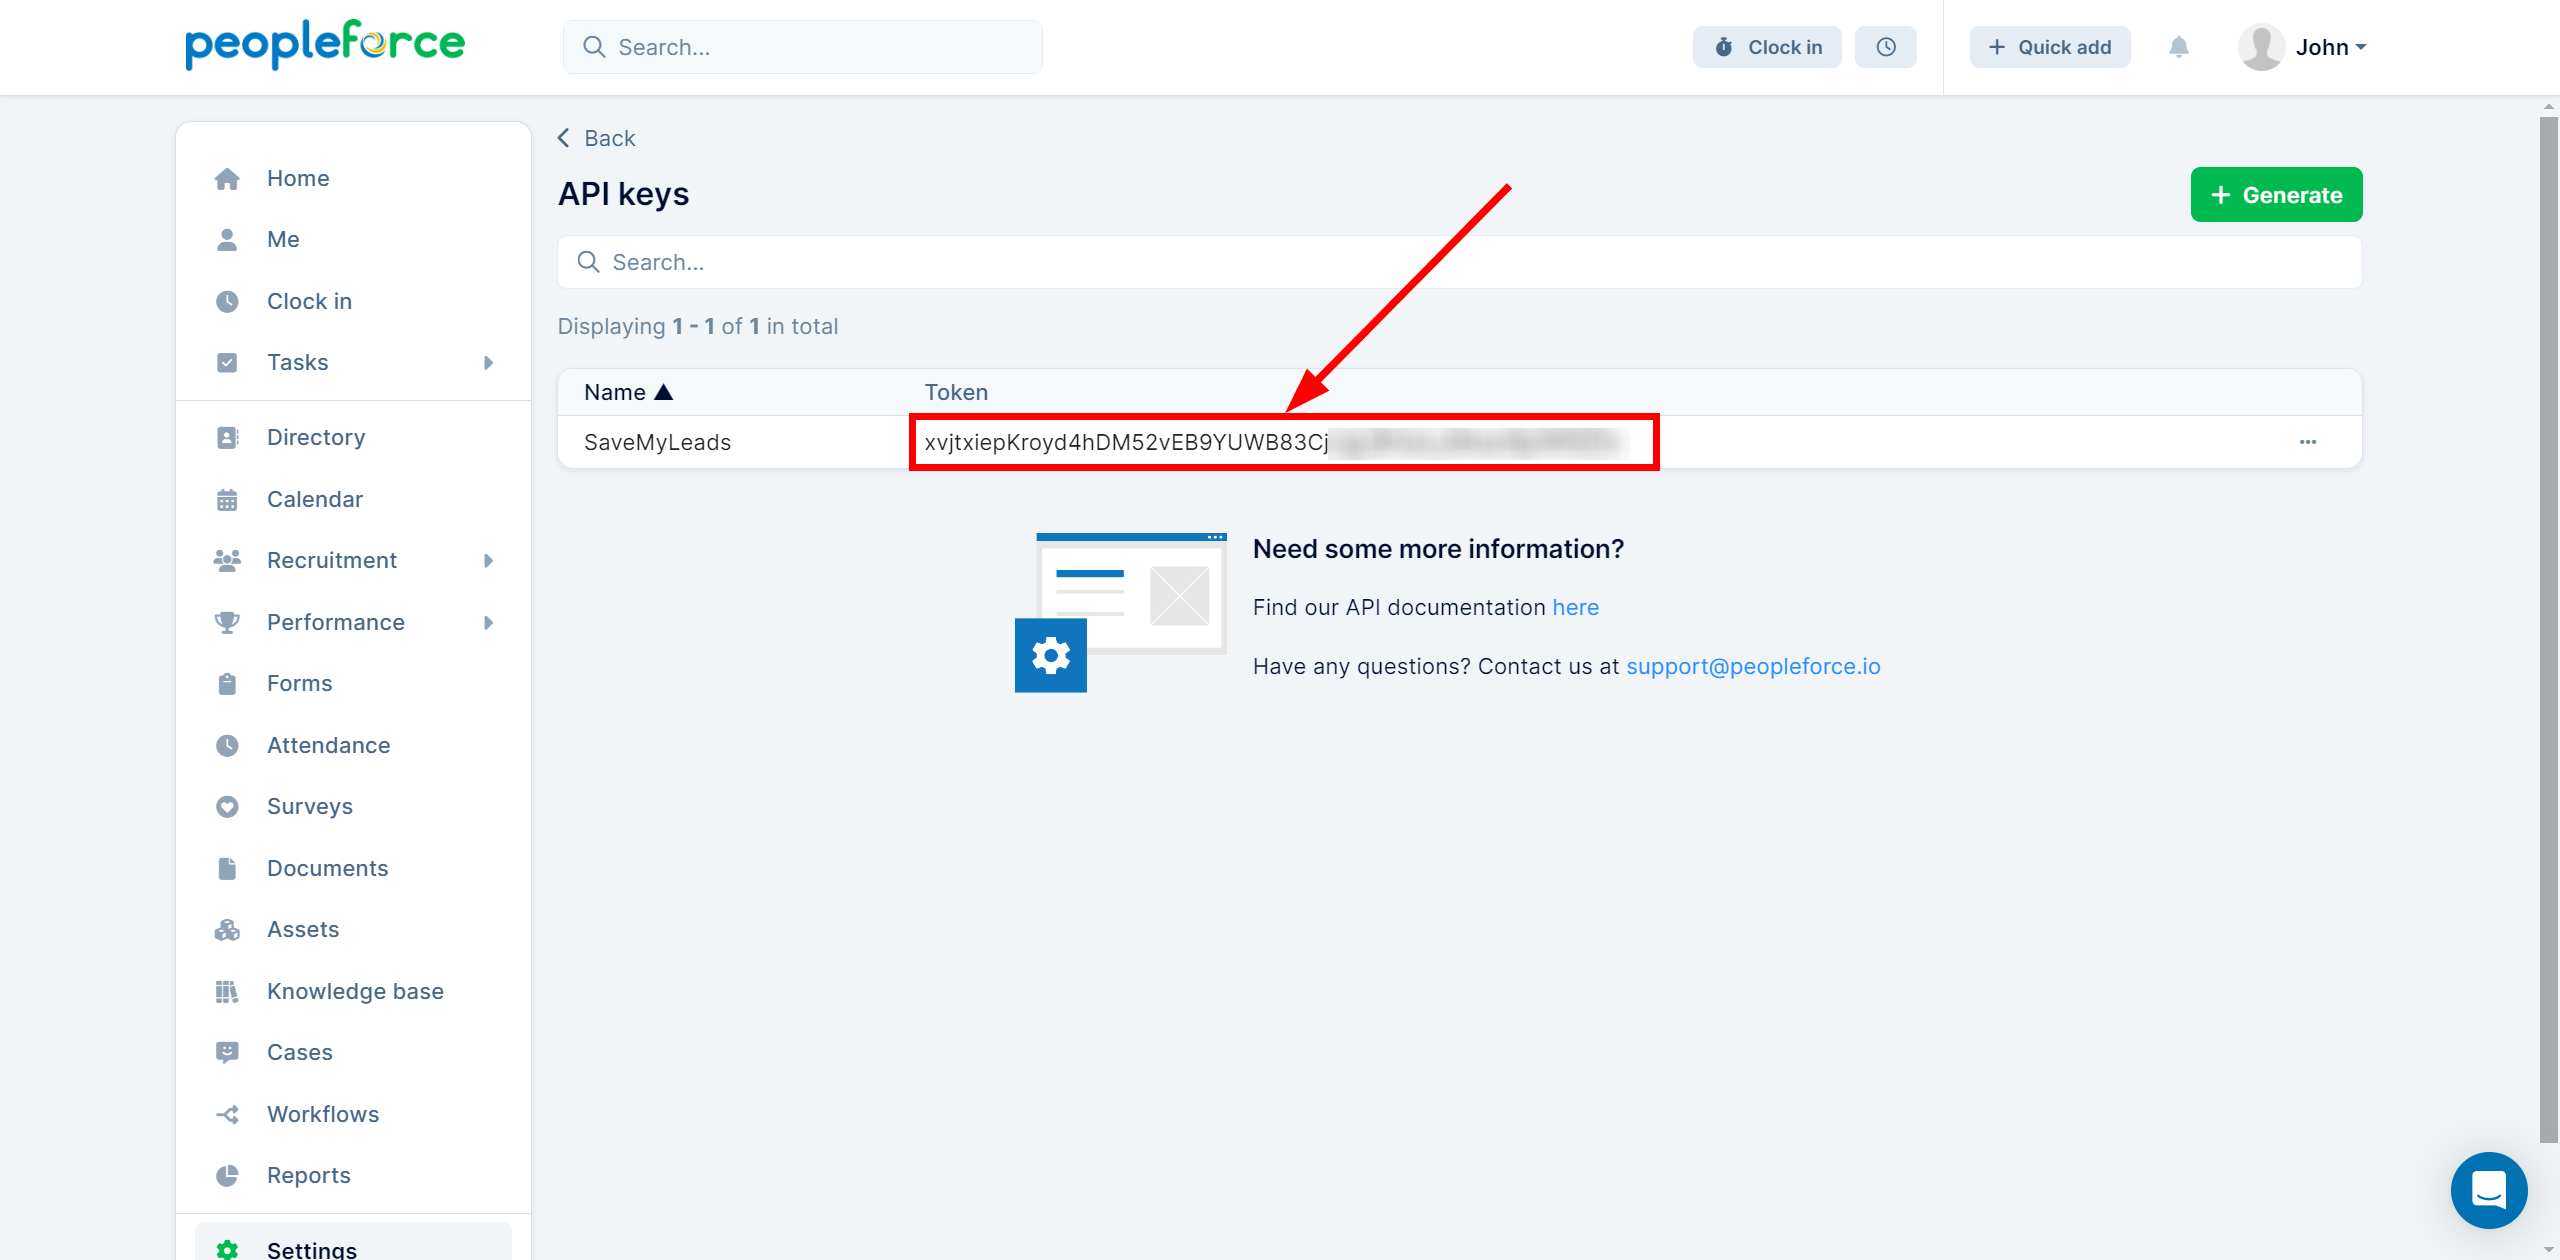Click the Generate API key button
The width and height of the screenshot is (2560, 1260).
[x=2274, y=194]
